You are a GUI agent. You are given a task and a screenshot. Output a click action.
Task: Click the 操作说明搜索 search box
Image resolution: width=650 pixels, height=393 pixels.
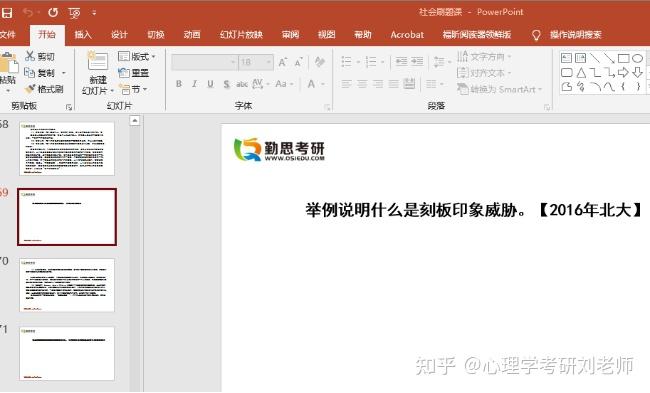[x=575, y=34]
